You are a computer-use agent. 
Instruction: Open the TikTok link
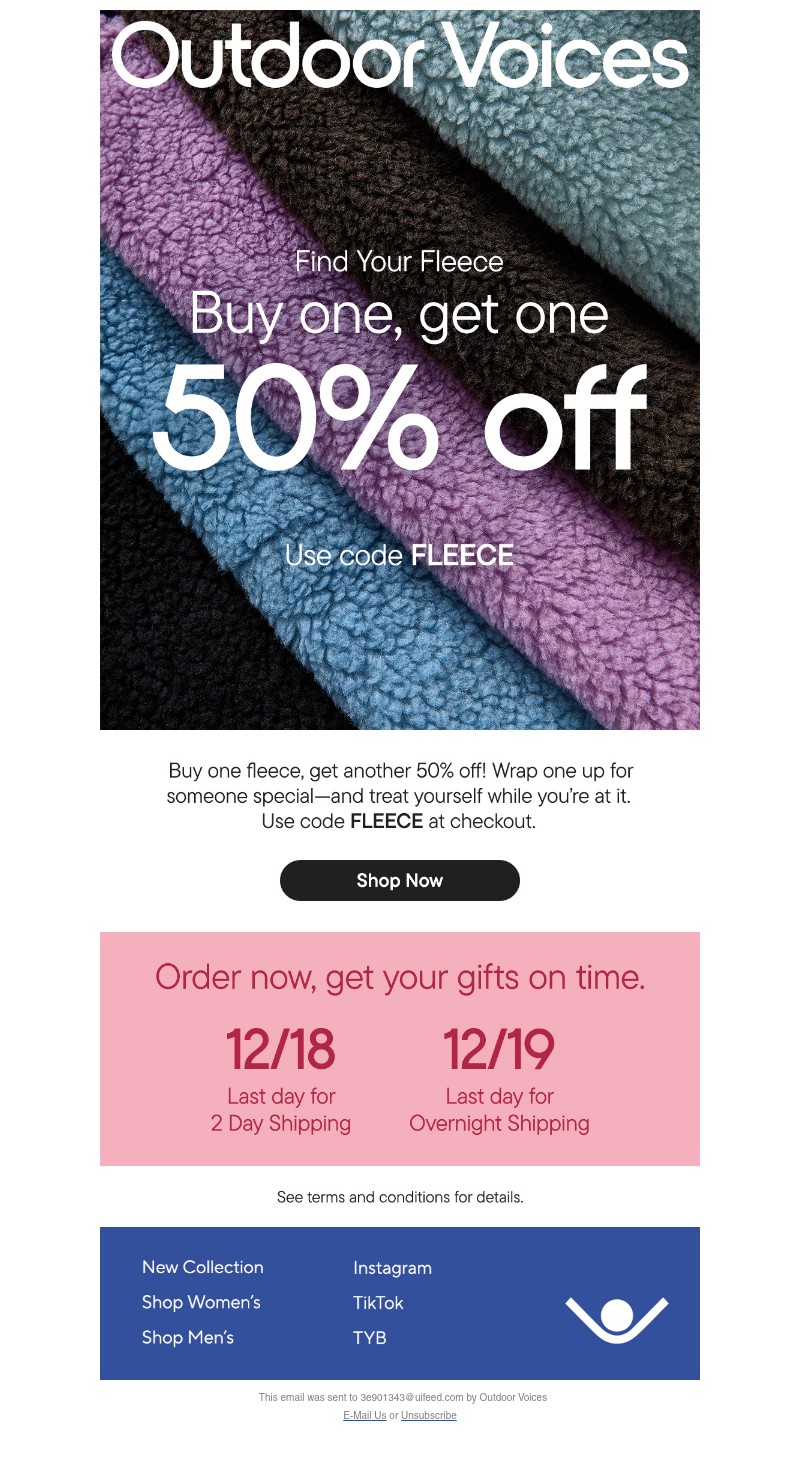pos(378,1302)
